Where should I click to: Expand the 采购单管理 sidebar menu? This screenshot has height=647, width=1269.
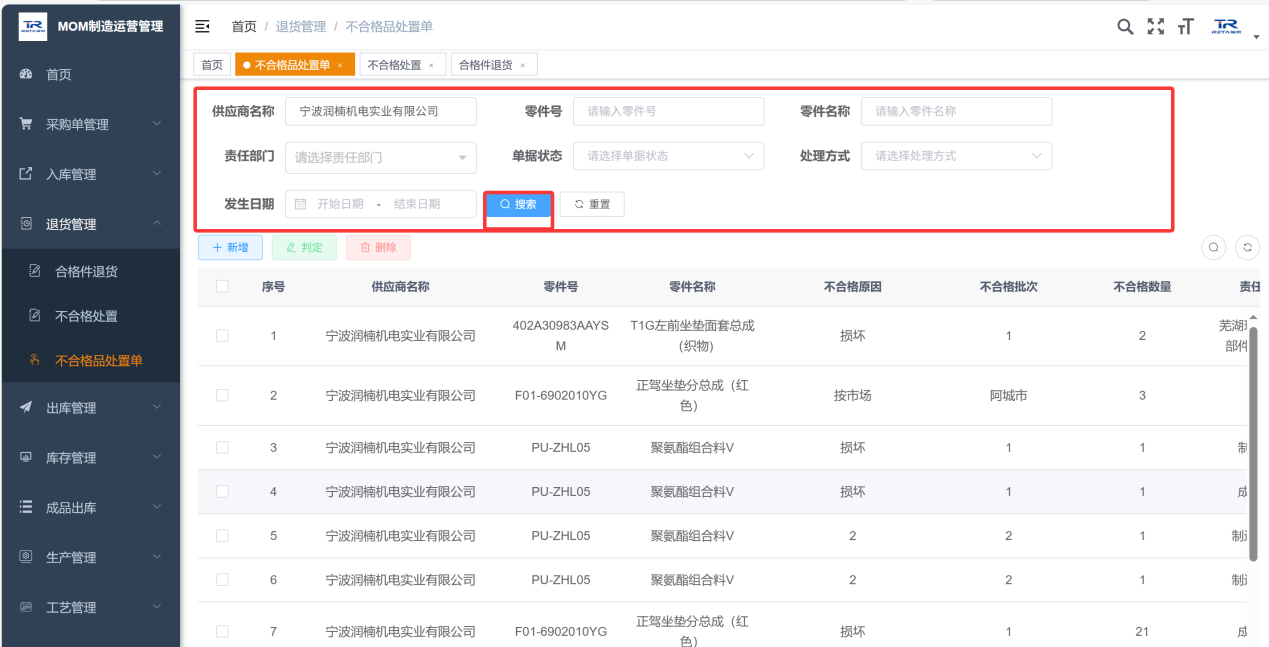pos(90,124)
